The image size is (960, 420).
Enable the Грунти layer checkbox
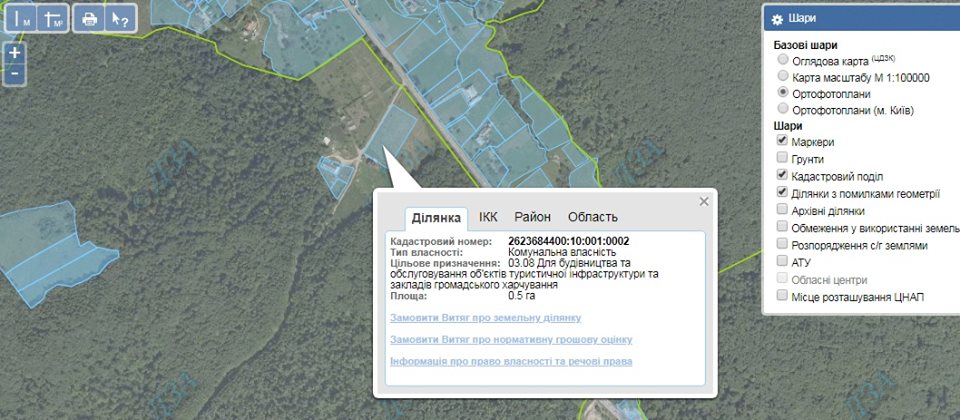(x=782, y=158)
